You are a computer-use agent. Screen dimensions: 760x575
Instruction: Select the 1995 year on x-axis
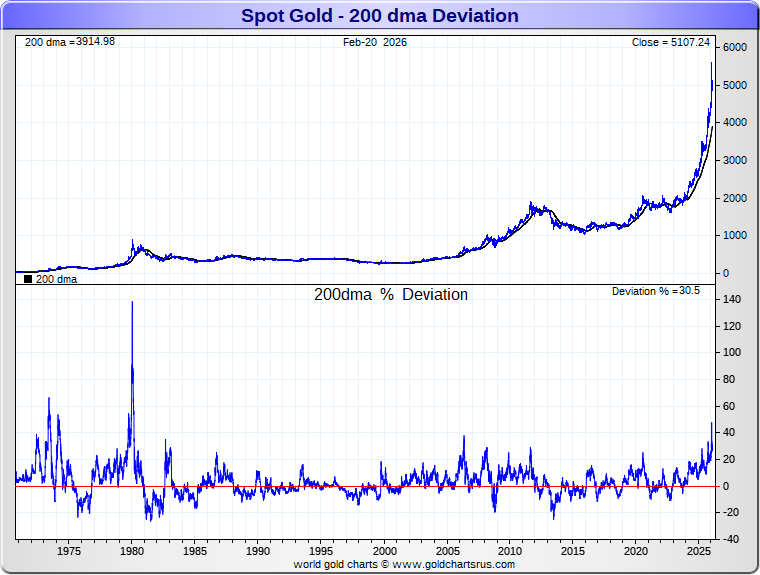tap(321, 551)
